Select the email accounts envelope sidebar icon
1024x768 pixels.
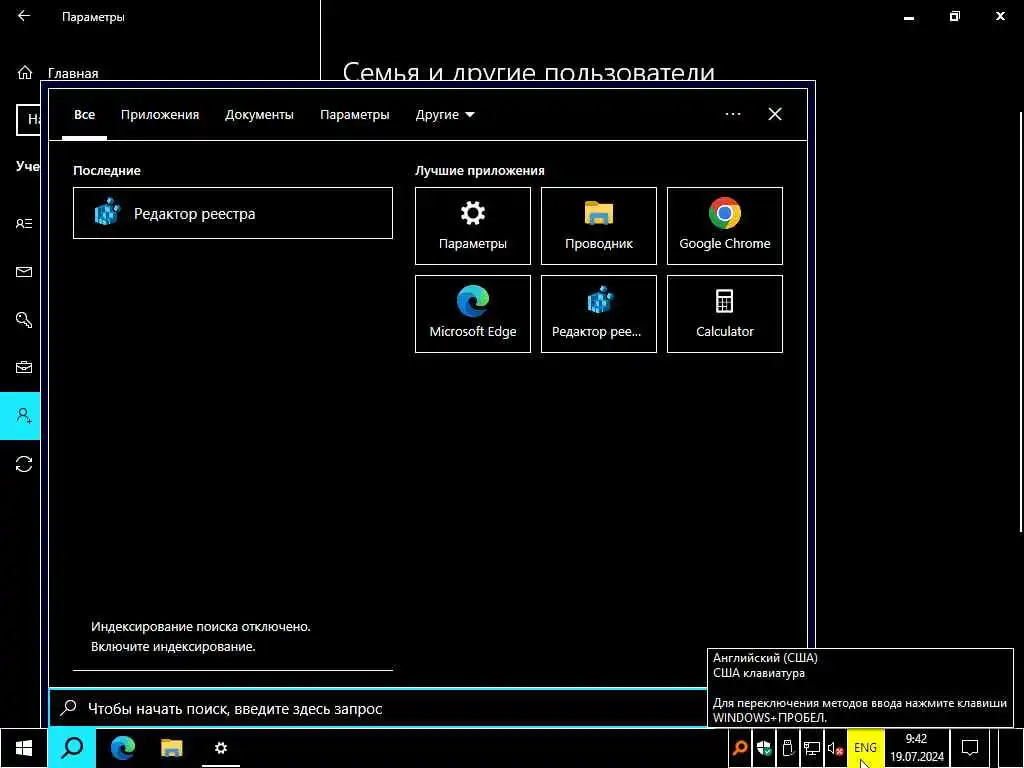[x=24, y=272]
